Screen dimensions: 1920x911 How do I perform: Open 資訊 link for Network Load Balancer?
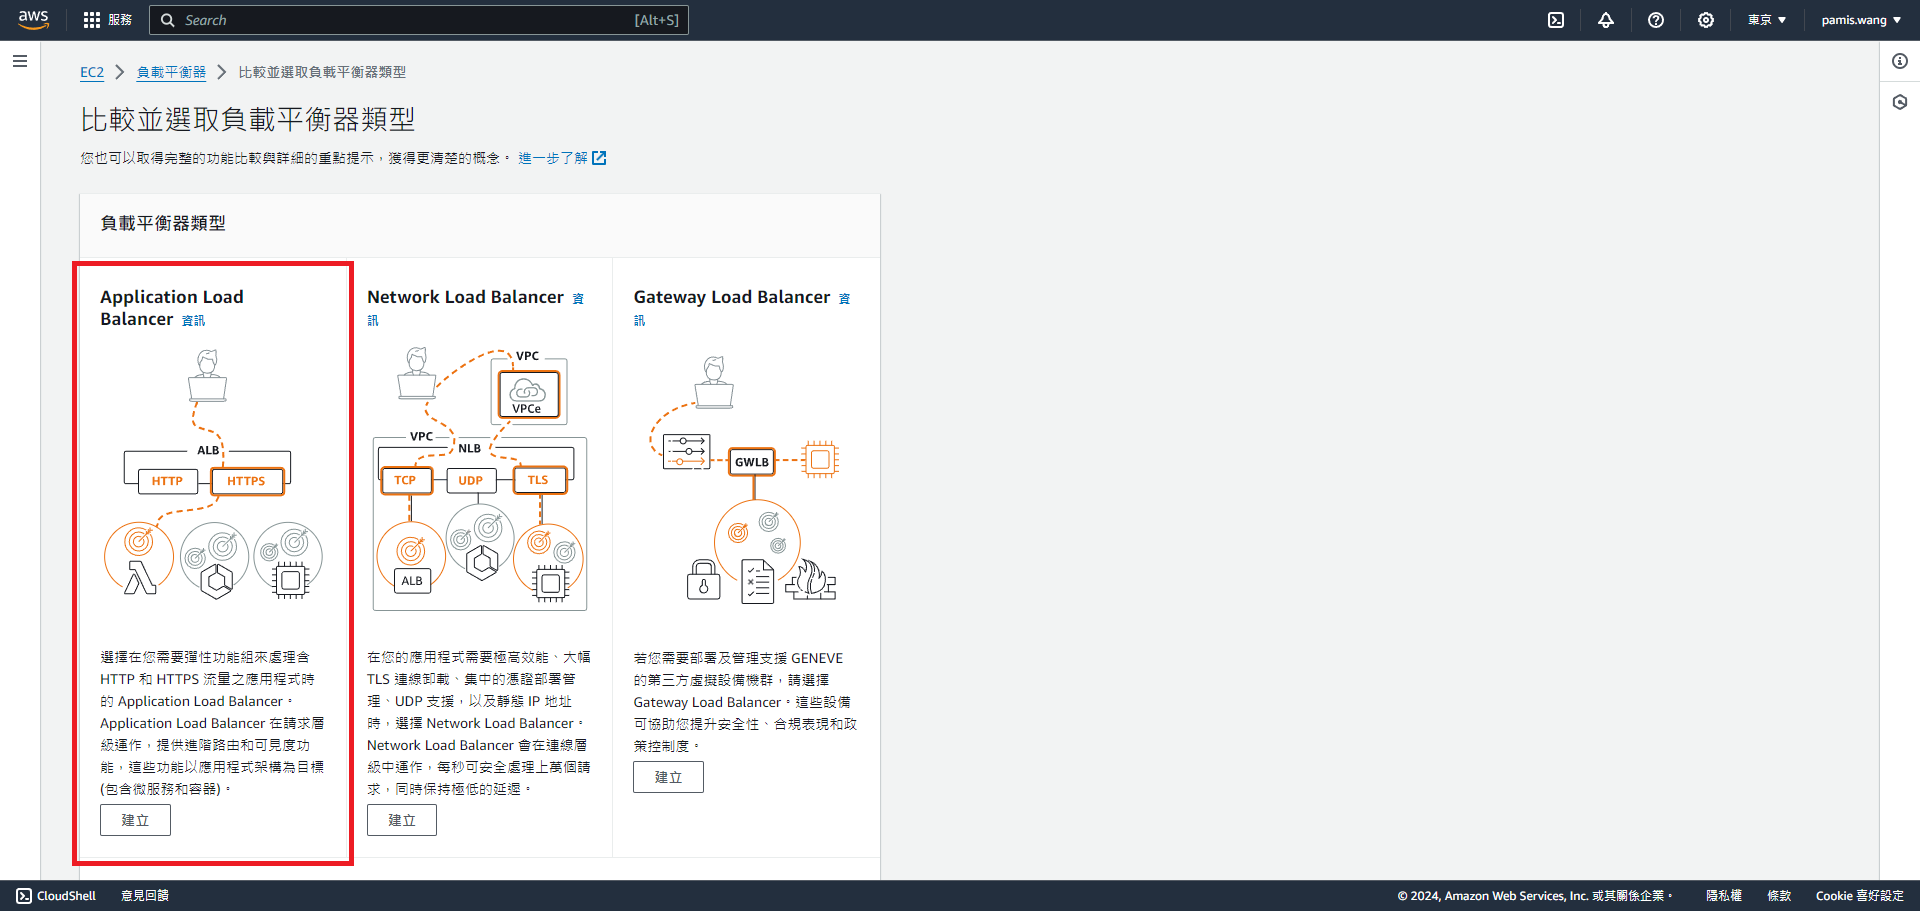pyautogui.click(x=578, y=299)
